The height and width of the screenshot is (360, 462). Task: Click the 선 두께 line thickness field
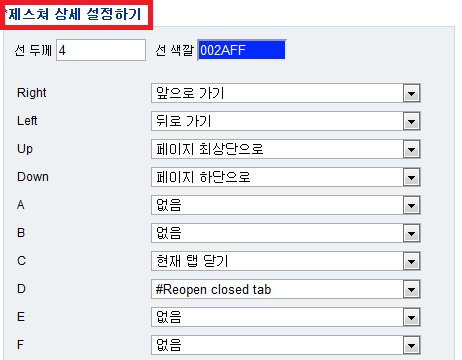click(101, 50)
